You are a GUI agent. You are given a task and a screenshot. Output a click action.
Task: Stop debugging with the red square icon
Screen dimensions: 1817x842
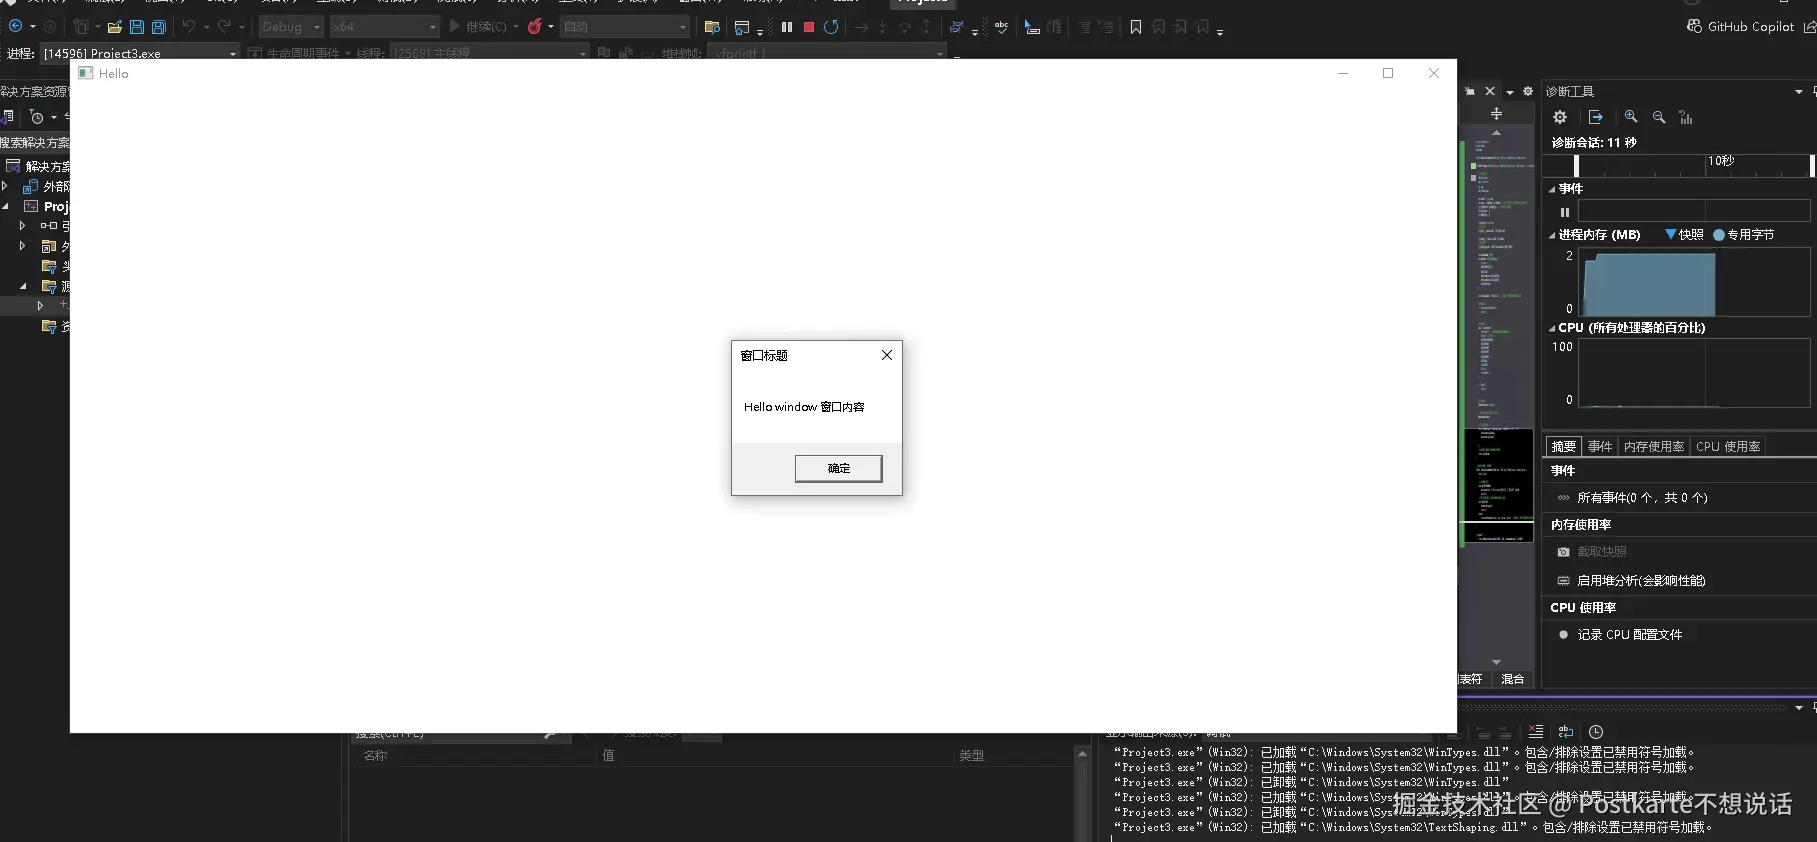[809, 27]
